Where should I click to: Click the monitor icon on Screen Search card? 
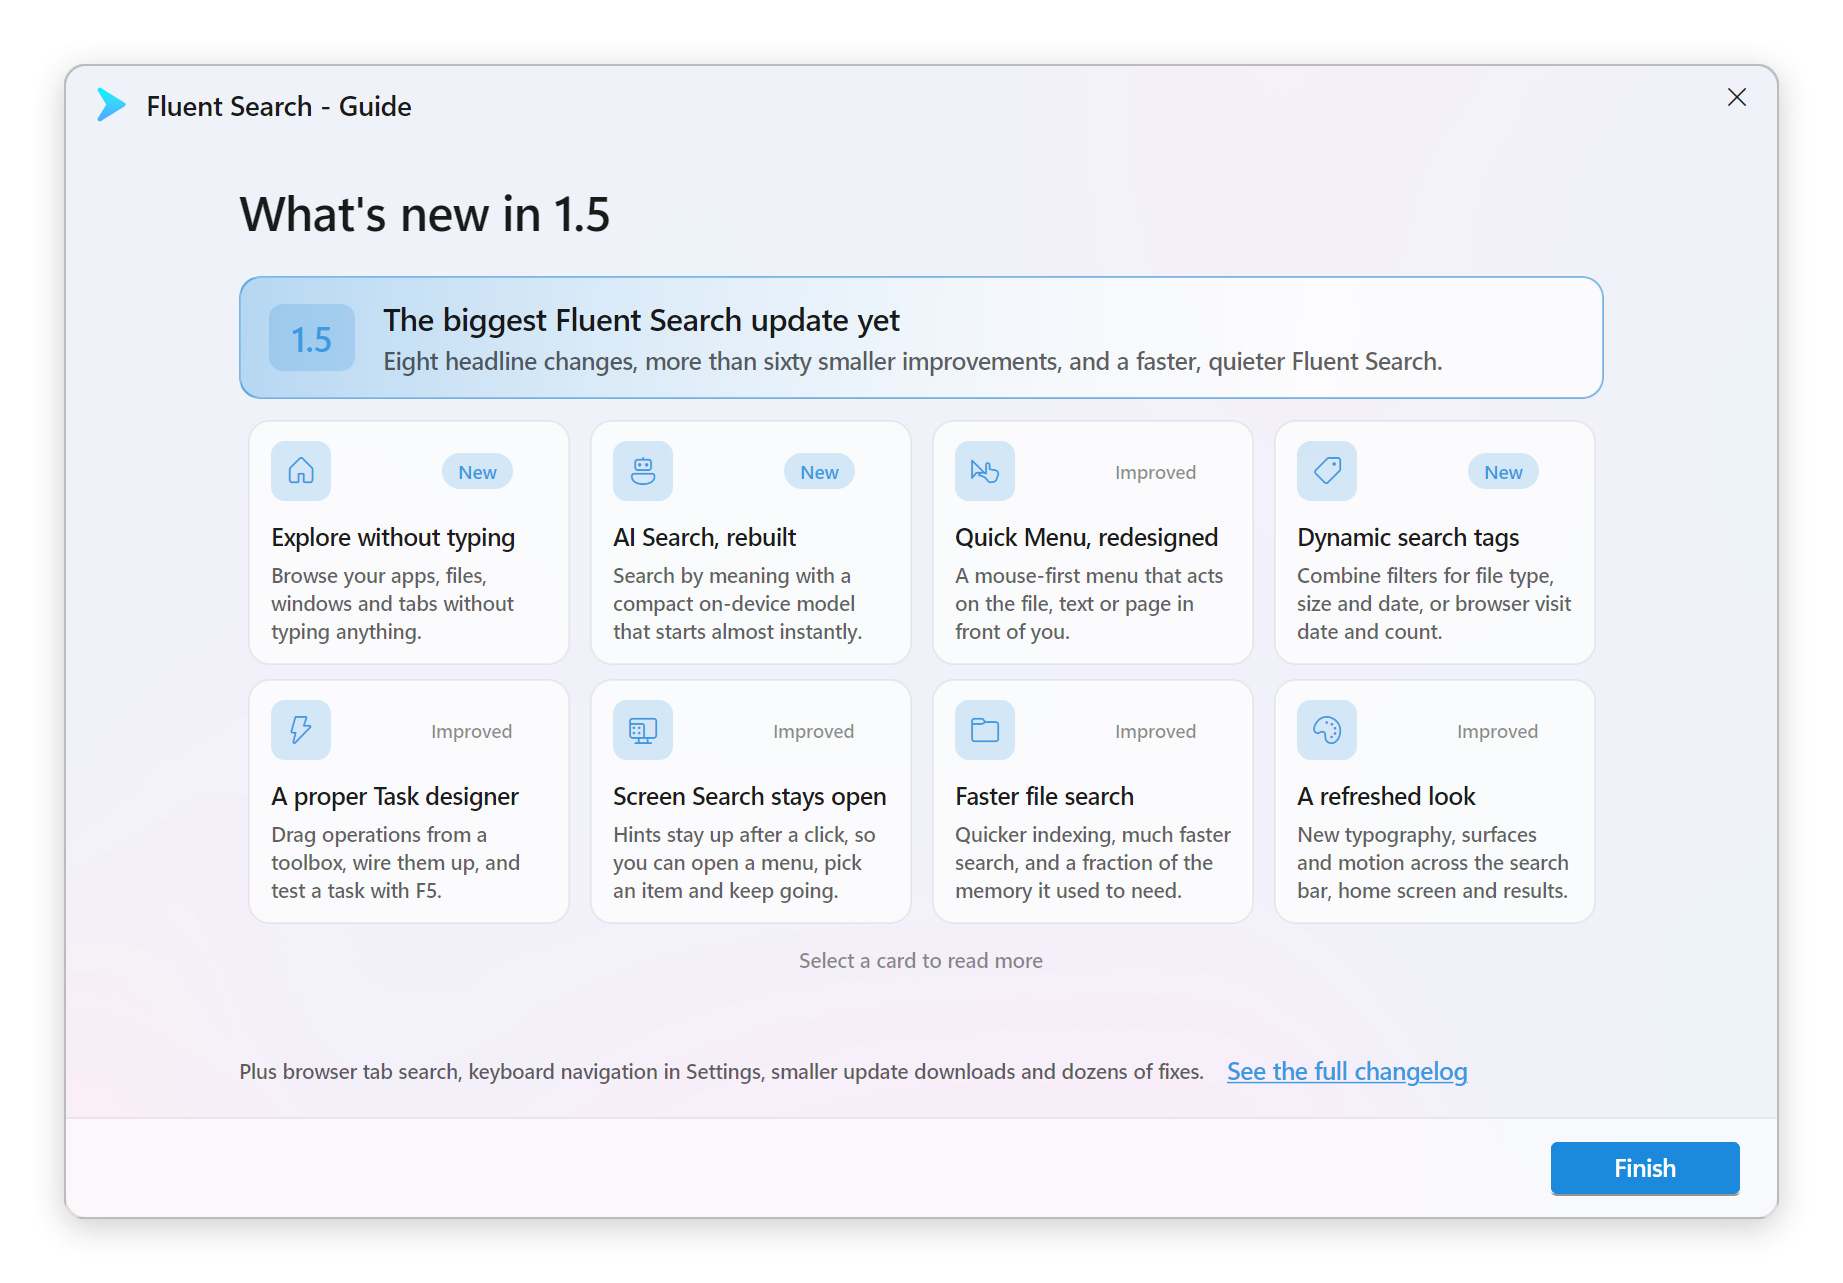coord(643,730)
